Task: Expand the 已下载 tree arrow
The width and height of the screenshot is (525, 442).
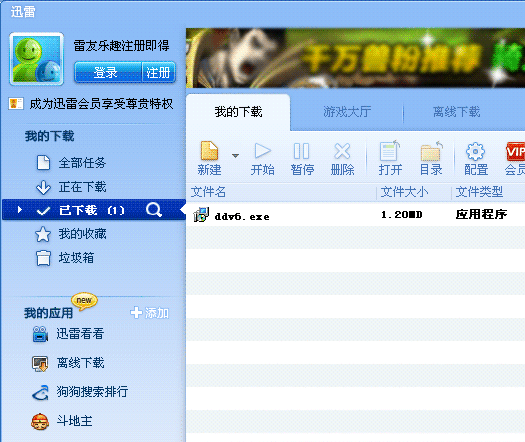Action: tap(20, 210)
